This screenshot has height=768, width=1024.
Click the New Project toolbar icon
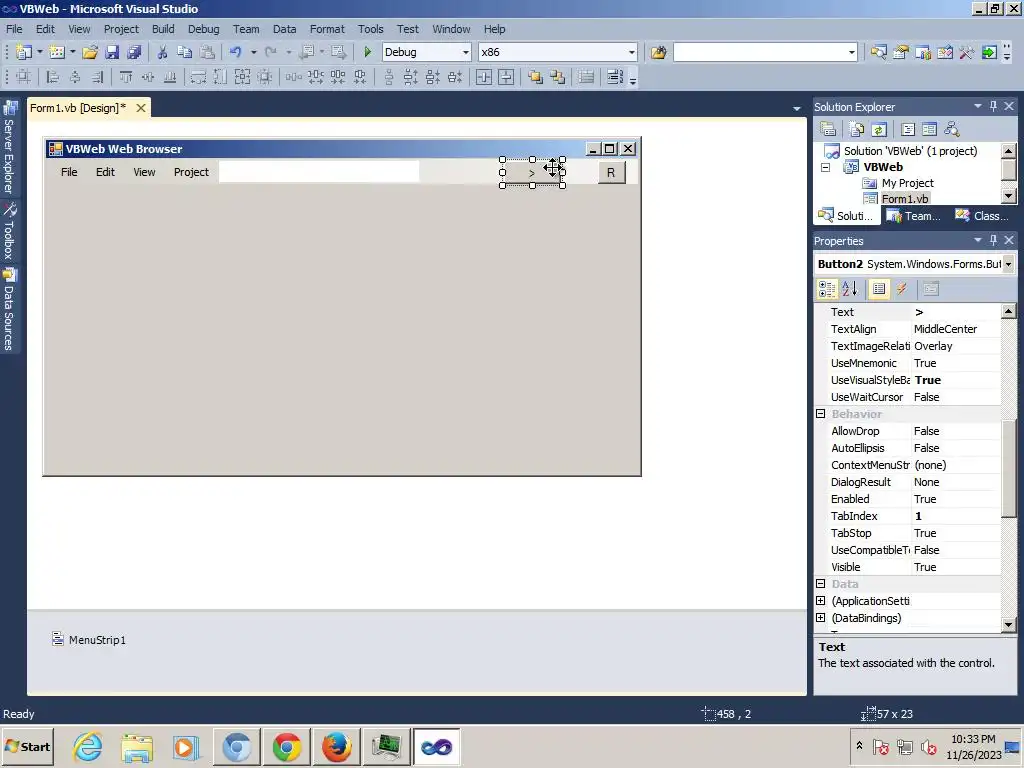[x=24, y=52]
